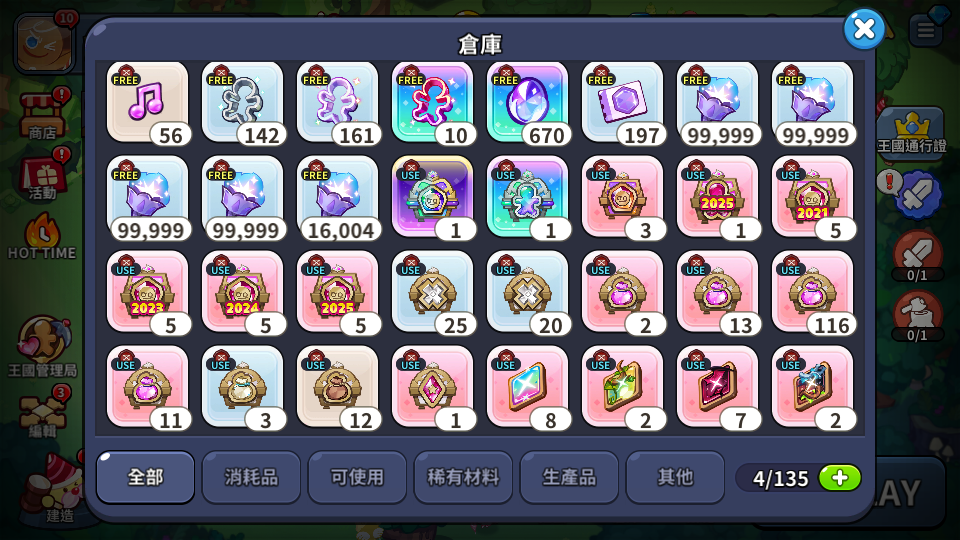Screen dimensions: 960x540
Task: Select the red cookie cutter with 10
Action: pyautogui.click(x=432, y=103)
